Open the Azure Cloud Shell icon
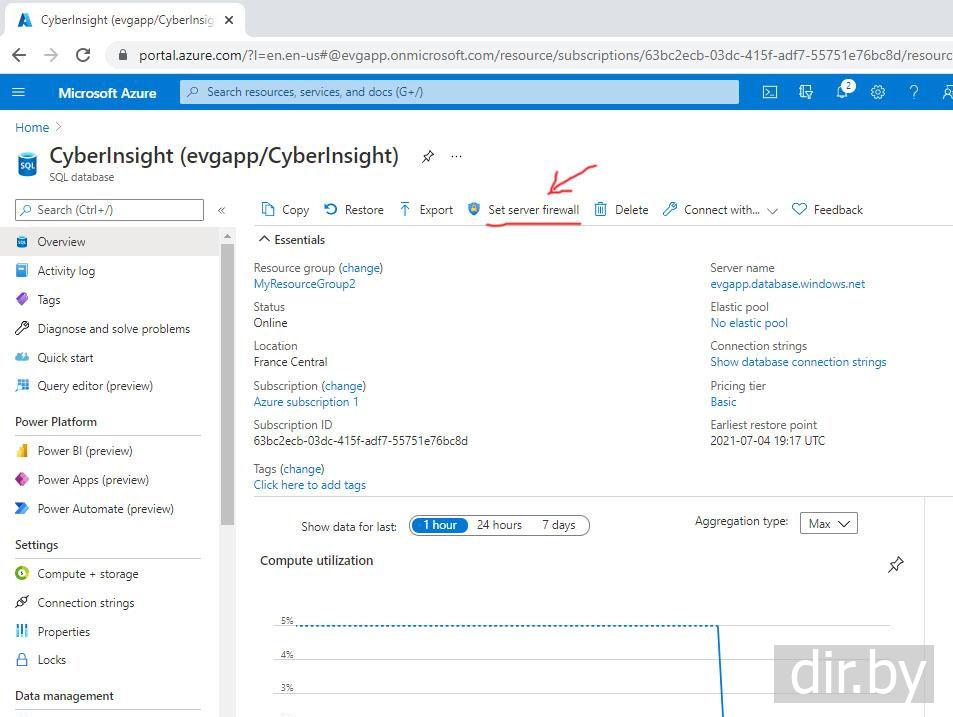Image resolution: width=953 pixels, height=717 pixels. coord(770,92)
